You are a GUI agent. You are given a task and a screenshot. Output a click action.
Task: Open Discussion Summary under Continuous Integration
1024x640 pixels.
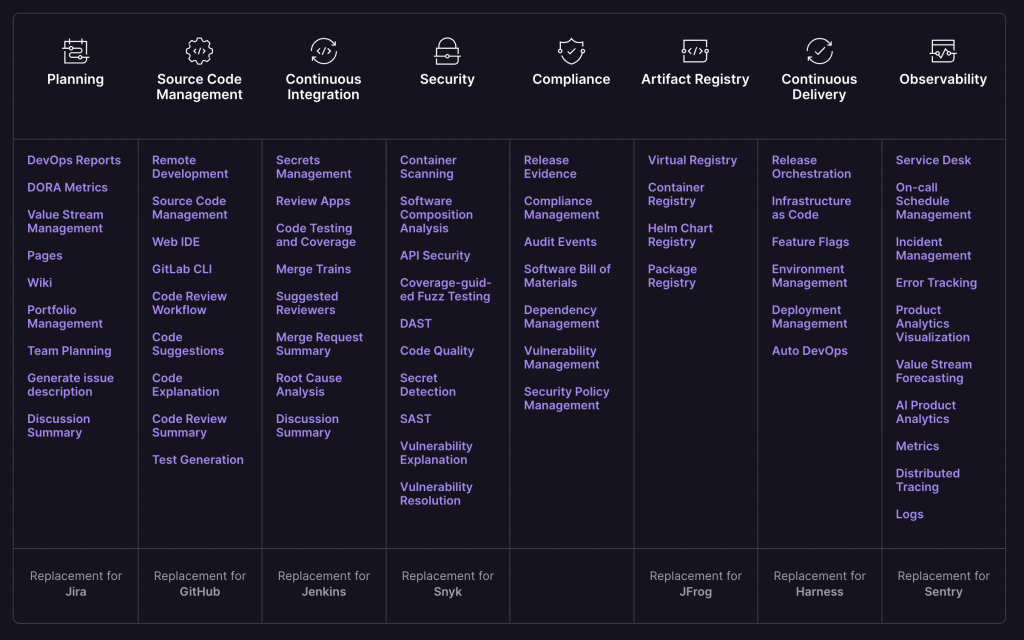point(307,426)
